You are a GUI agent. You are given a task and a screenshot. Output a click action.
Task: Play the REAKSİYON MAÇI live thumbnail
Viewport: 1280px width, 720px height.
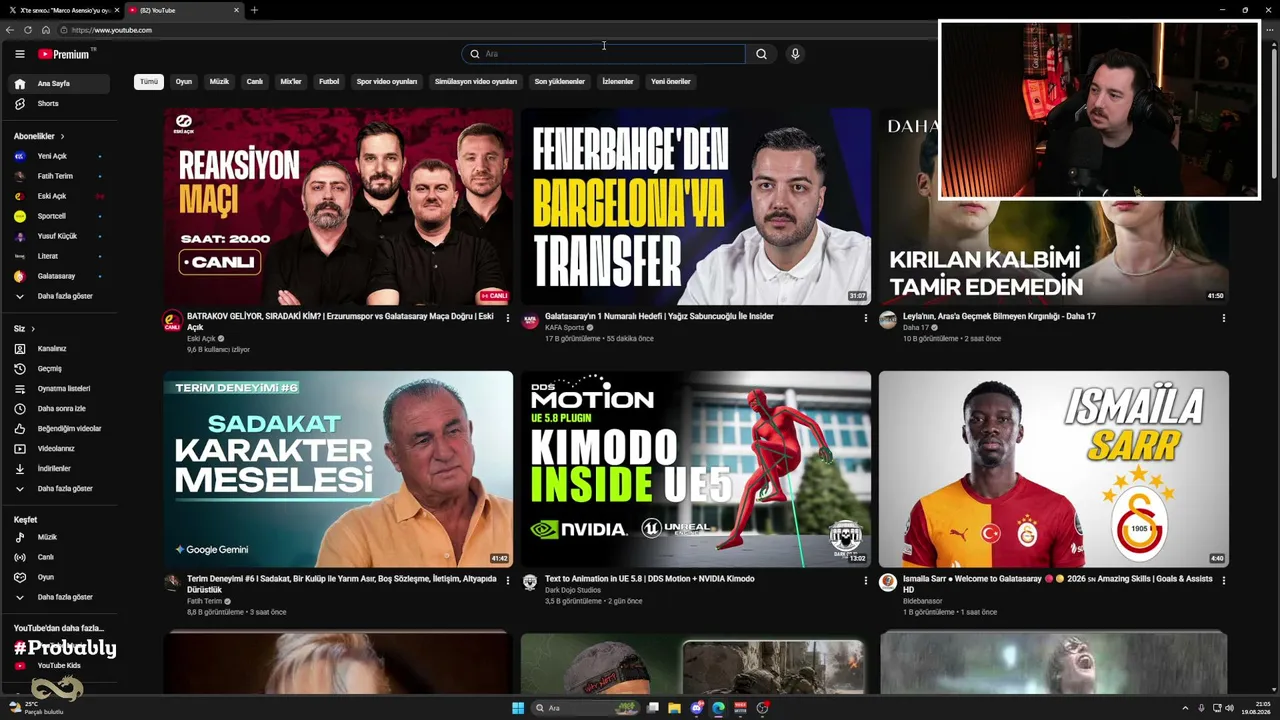(x=338, y=207)
